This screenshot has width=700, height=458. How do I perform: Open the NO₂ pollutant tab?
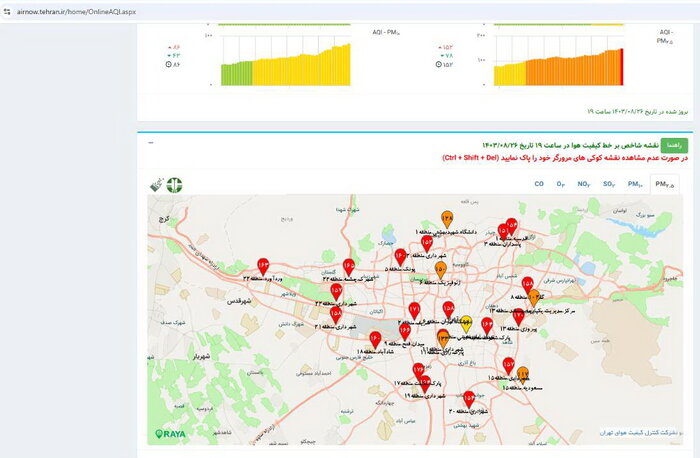coord(584,184)
